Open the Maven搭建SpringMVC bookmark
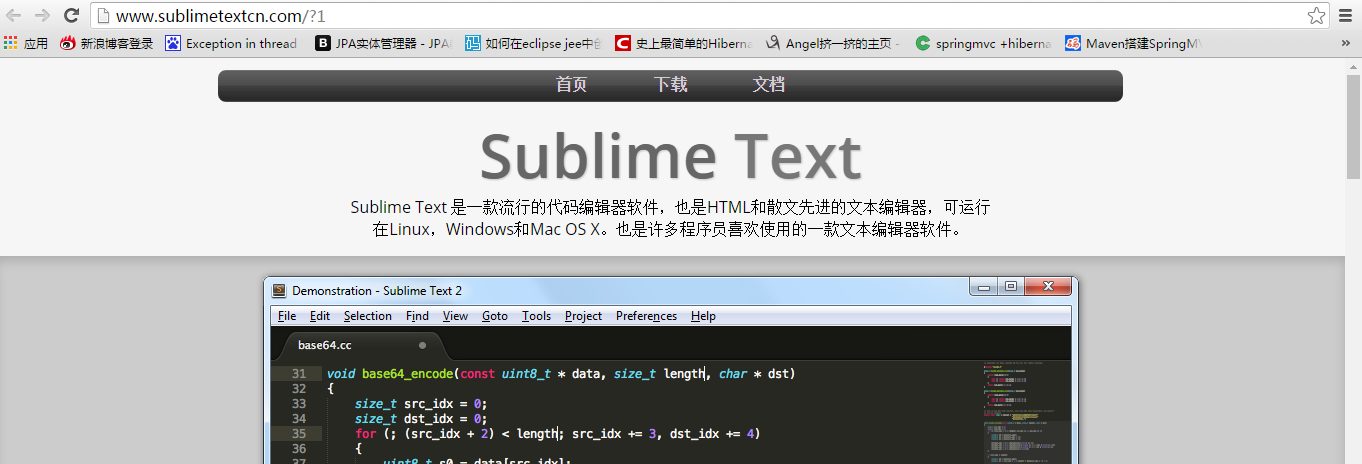The height and width of the screenshot is (464, 1362). (1133, 43)
